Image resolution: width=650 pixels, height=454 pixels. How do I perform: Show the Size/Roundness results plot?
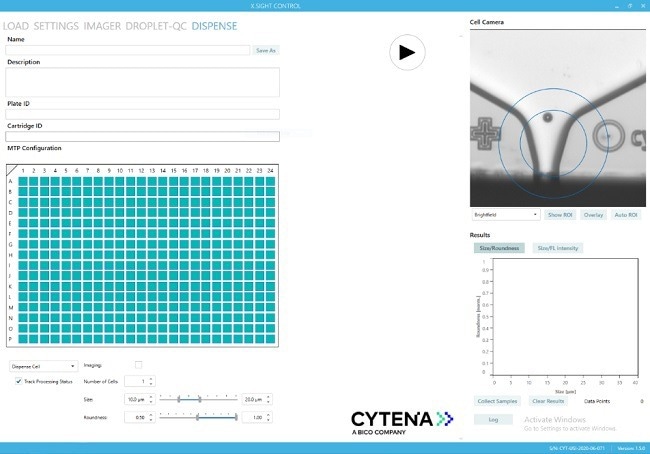tap(499, 248)
